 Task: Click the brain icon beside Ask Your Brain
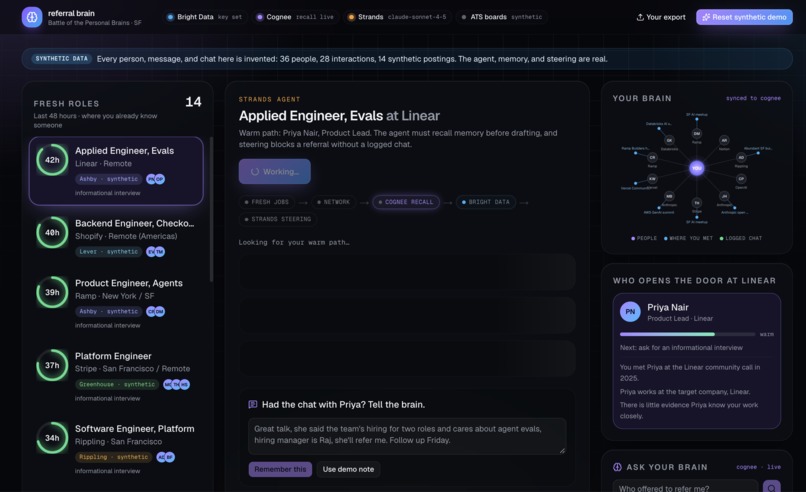tap(617, 467)
